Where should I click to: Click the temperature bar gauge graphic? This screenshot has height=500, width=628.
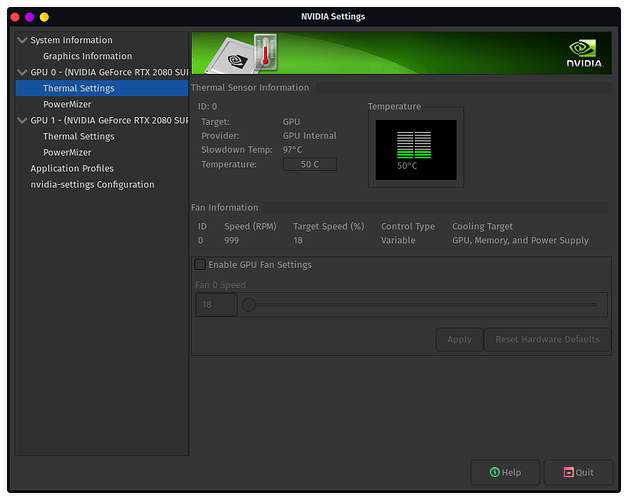coord(414,145)
